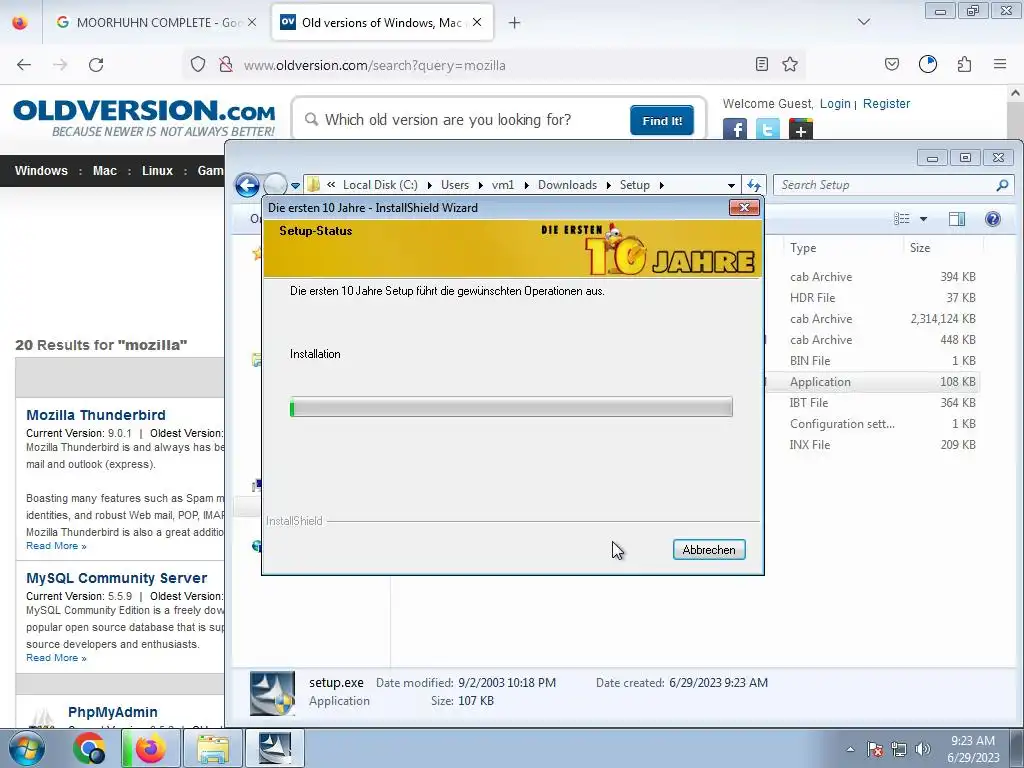
Task: Open a new Firefox tab
Action: tap(515, 23)
